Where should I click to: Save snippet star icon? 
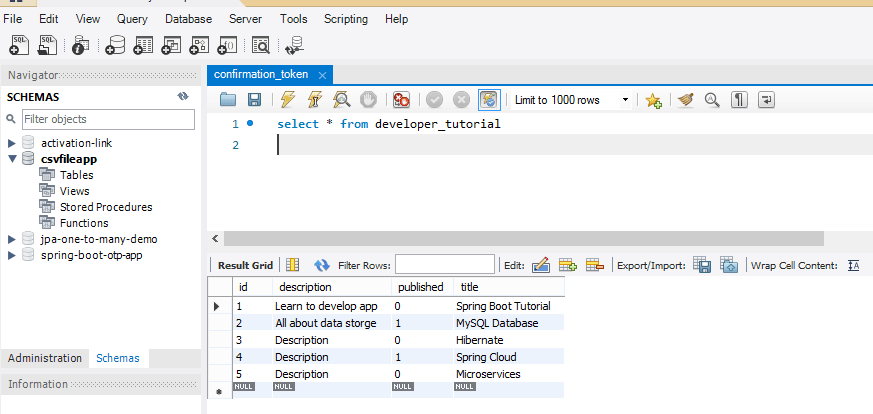click(653, 100)
